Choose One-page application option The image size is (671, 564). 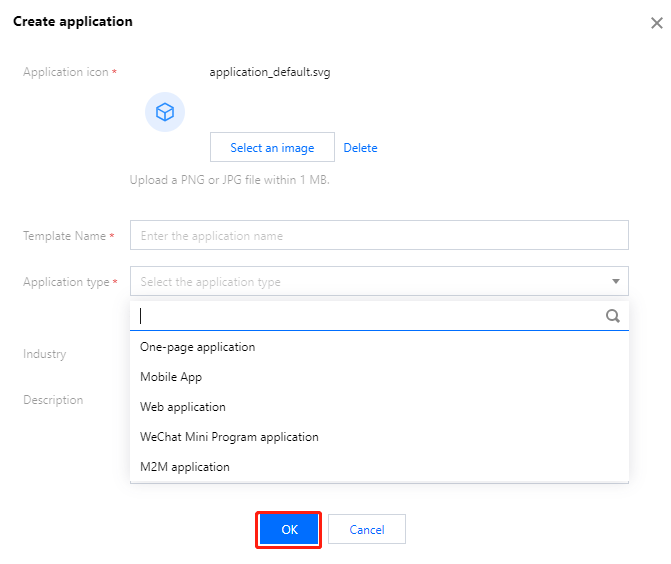point(198,347)
